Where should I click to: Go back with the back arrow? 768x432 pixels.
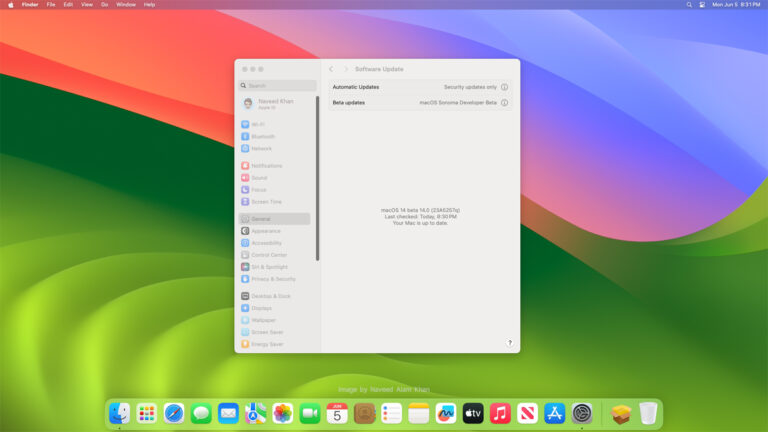(x=332, y=69)
